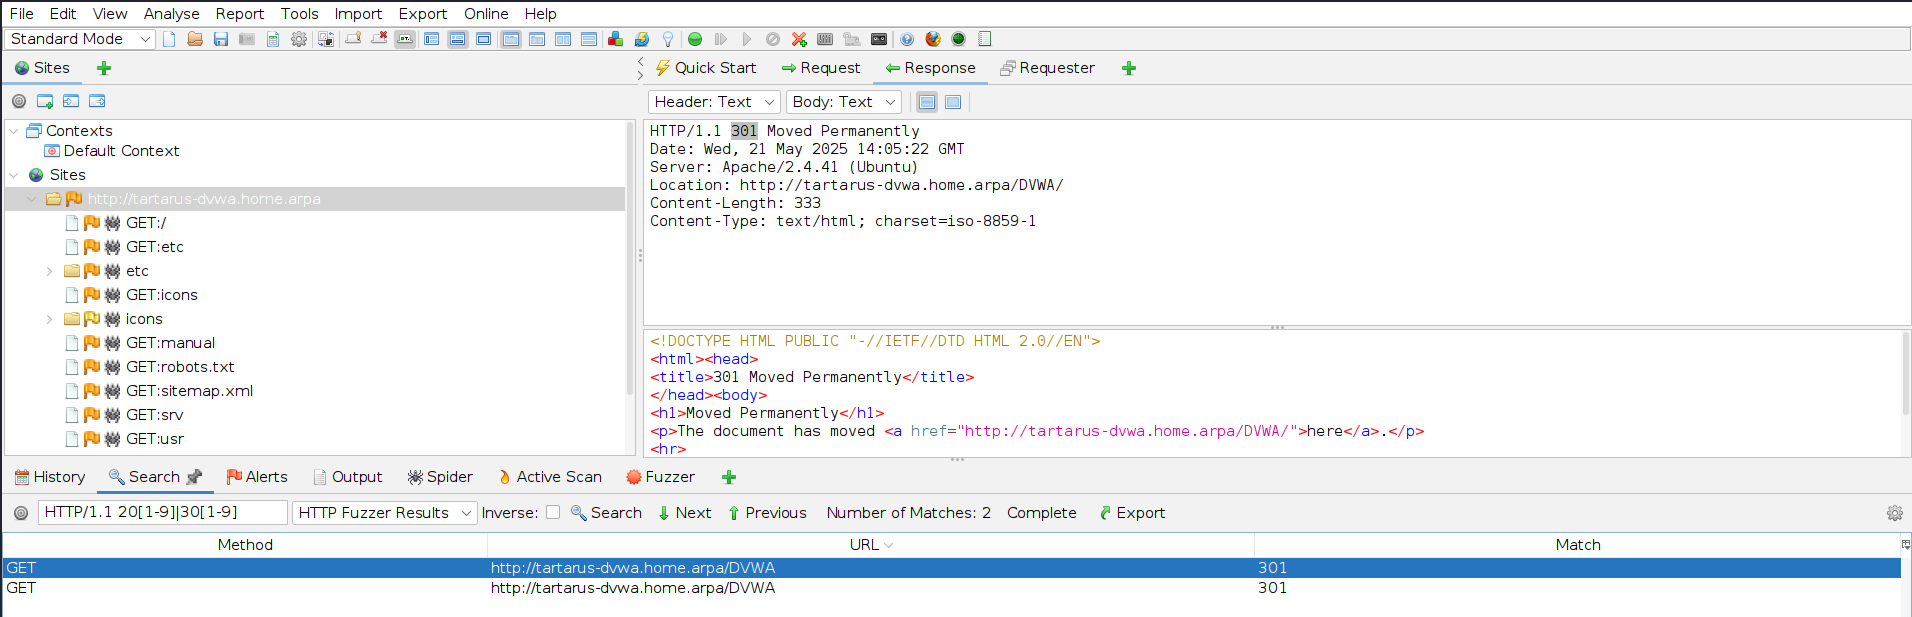Toggle the Inverse search checkbox

pos(553,512)
